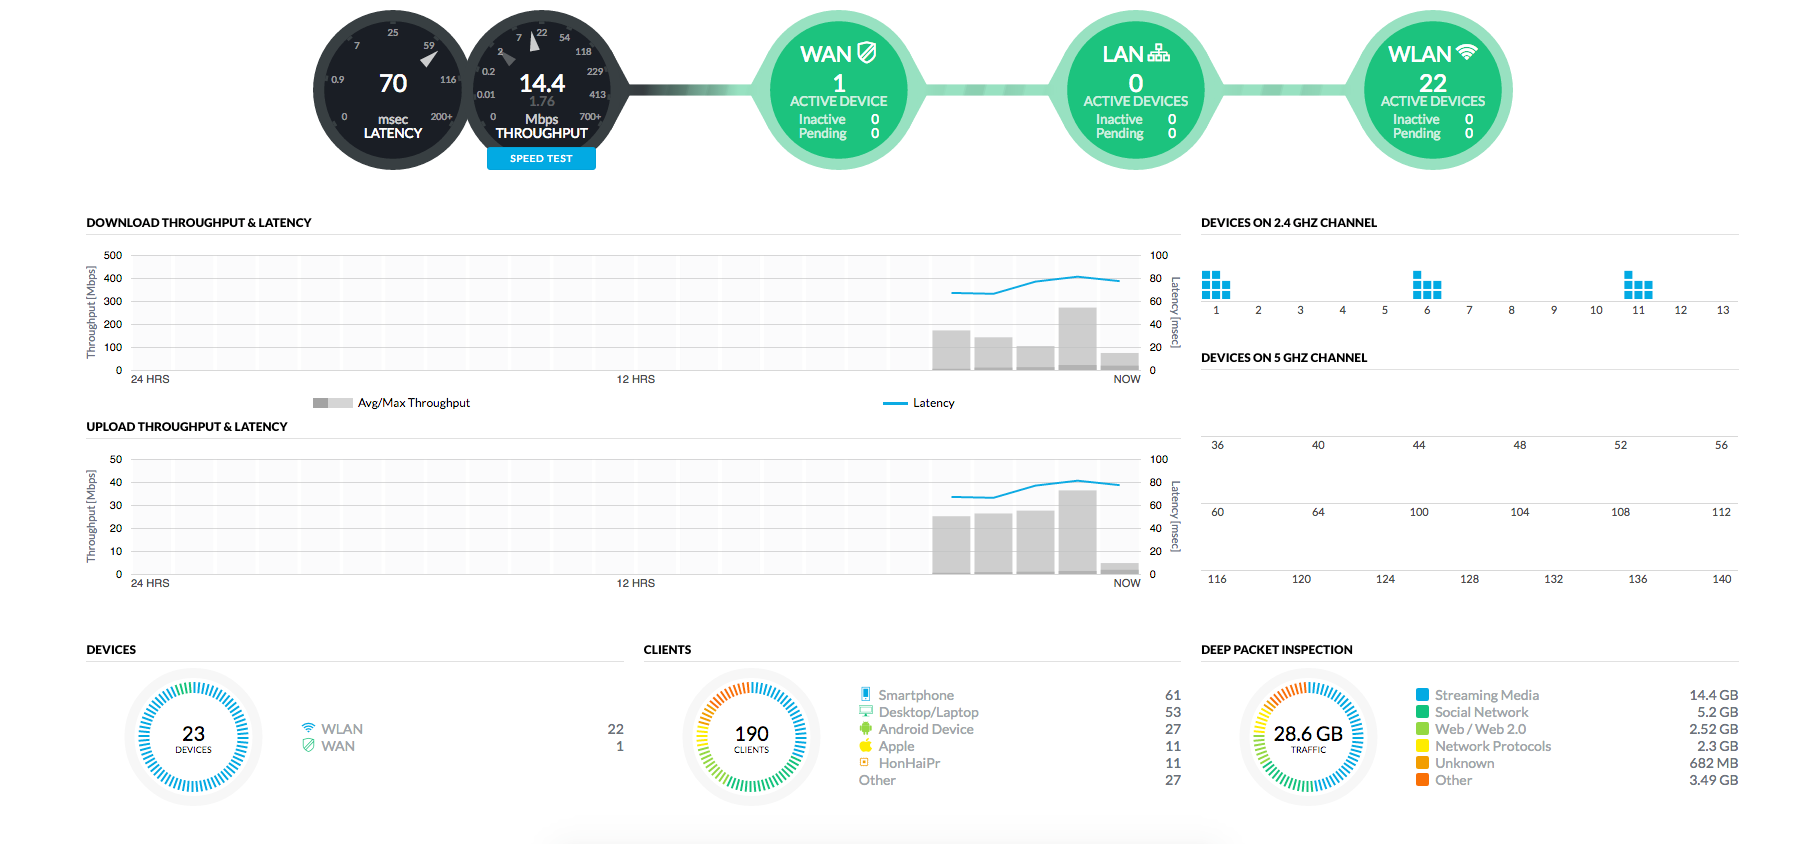Screen dimensions: 1812x844
Task: Click channel 36 label in 5 GHz section
Action: pyautogui.click(x=1217, y=445)
